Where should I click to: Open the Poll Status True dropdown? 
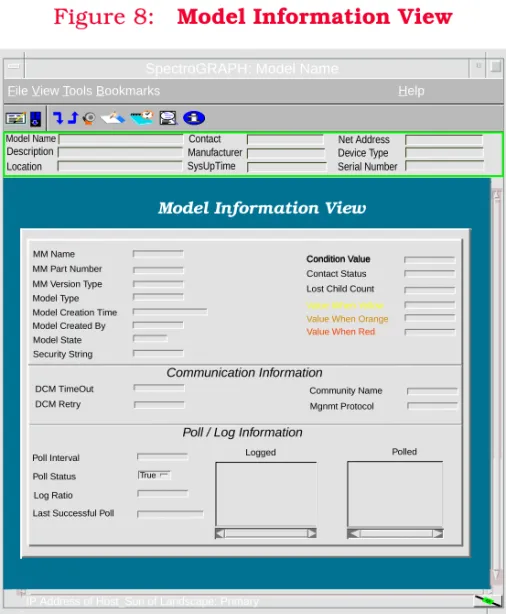pyautogui.click(x=154, y=475)
